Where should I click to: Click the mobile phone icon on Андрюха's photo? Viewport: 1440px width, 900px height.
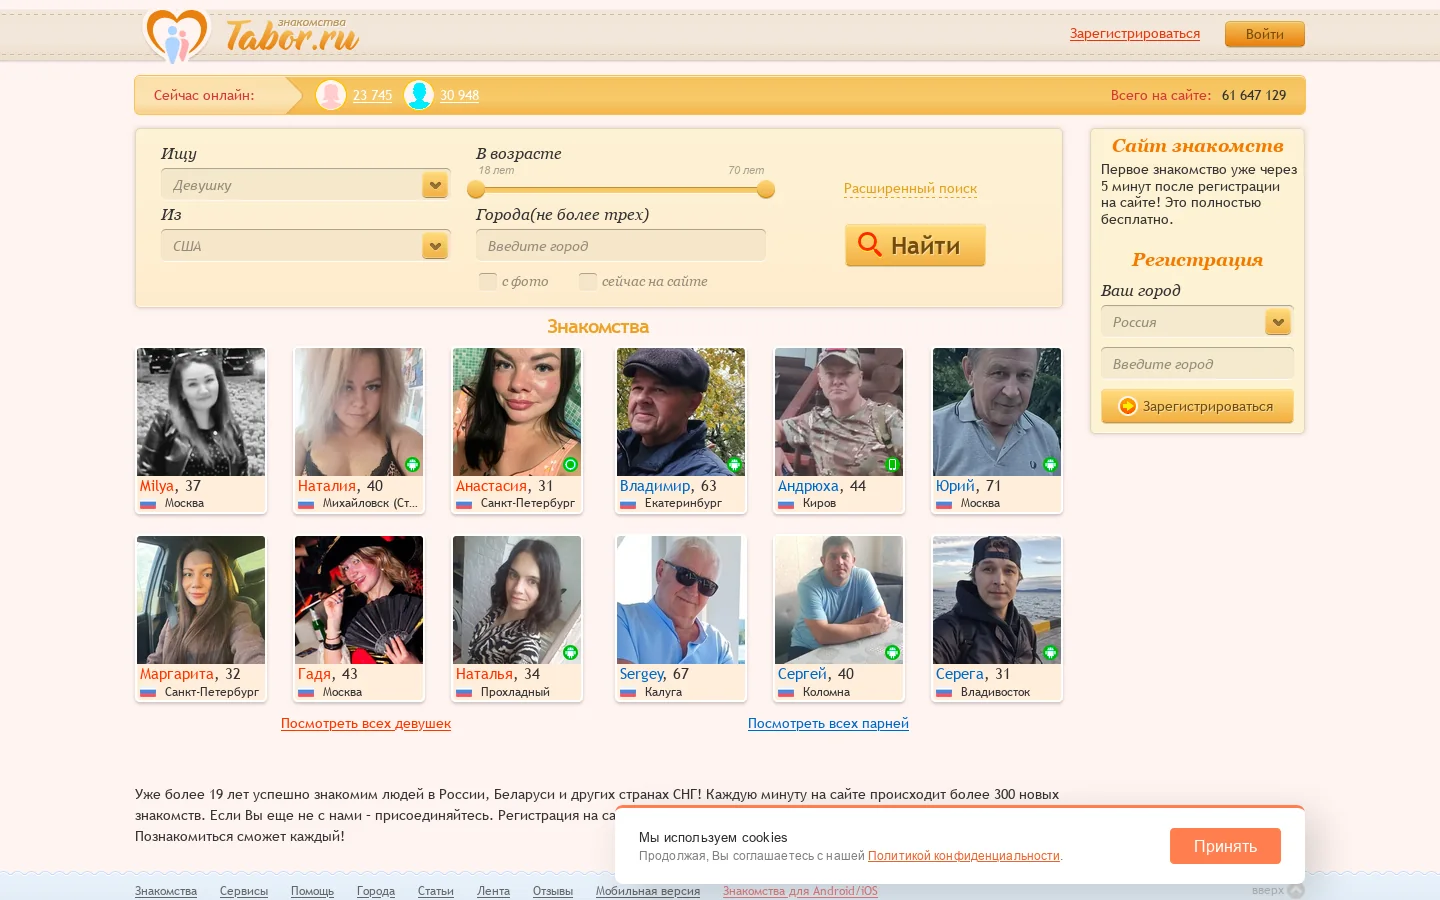pos(892,464)
